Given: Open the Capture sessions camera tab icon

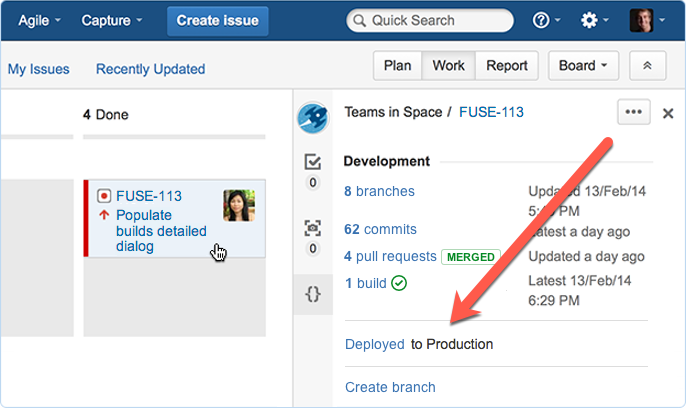Looking at the screenshot, I should point(313,228).
